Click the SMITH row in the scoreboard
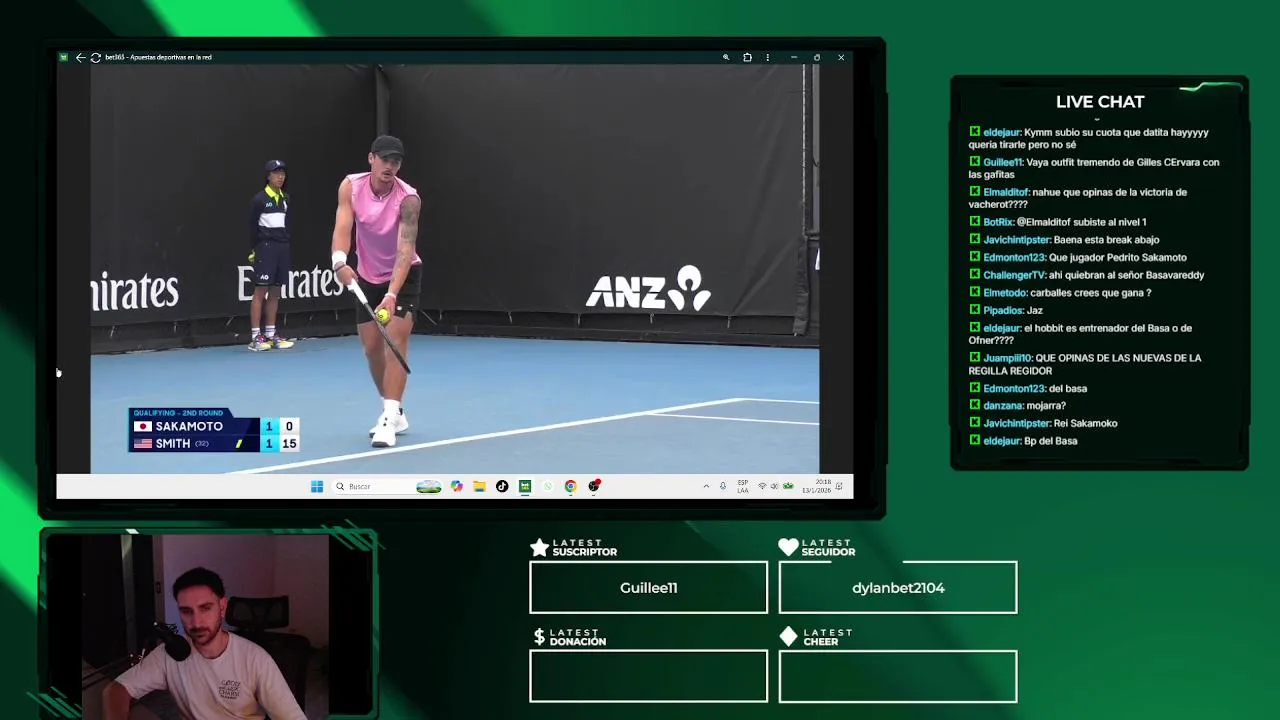 point(214,443)
